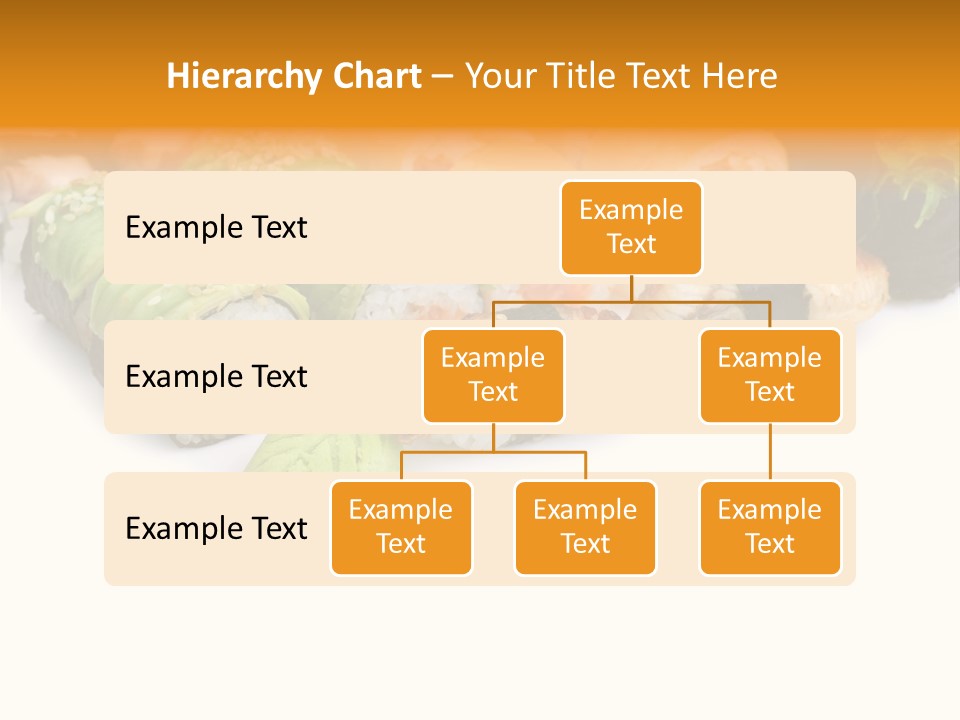960x720 pixels.
Task: Click the blank cream area below the chart
Action: click(480, 650)
